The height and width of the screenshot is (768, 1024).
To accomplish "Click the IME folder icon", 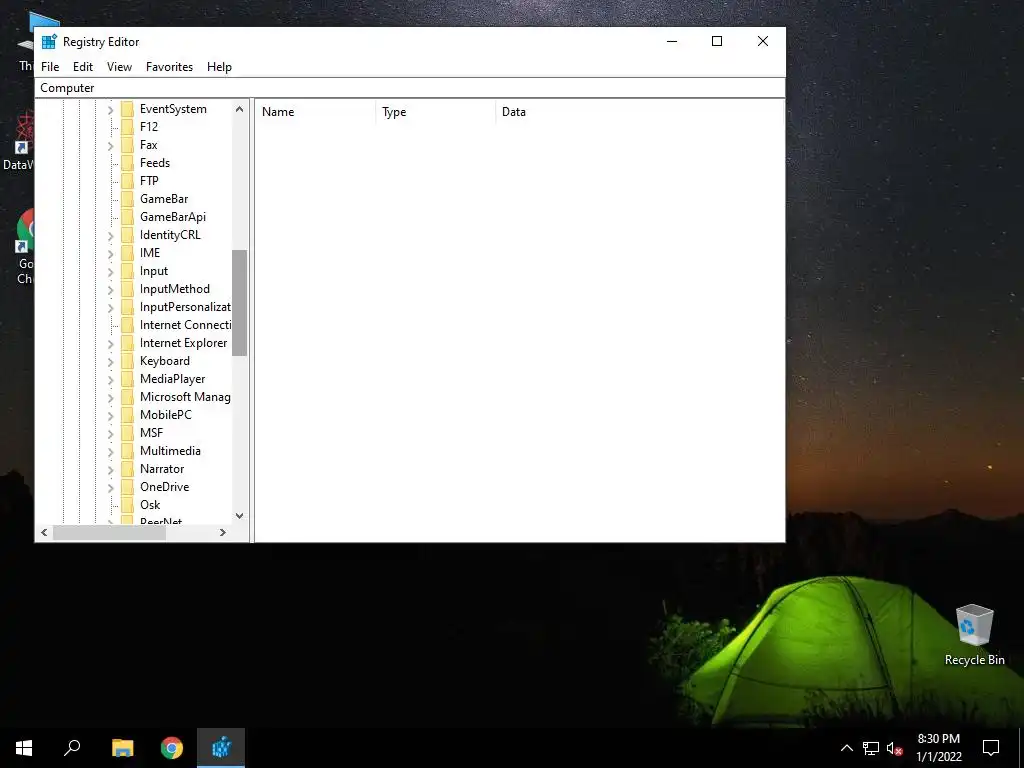I will [127, 253].
